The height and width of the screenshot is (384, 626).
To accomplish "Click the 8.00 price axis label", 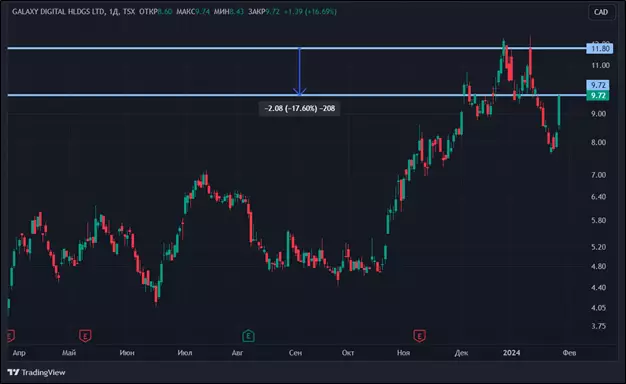I will click(598, 143).
